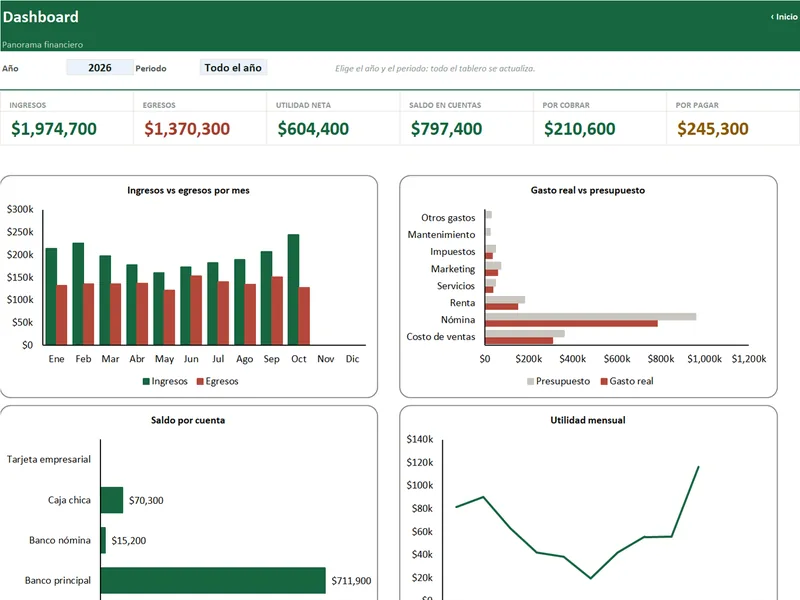
Task: Click the Caja chica balance bar
Action: 112,500
